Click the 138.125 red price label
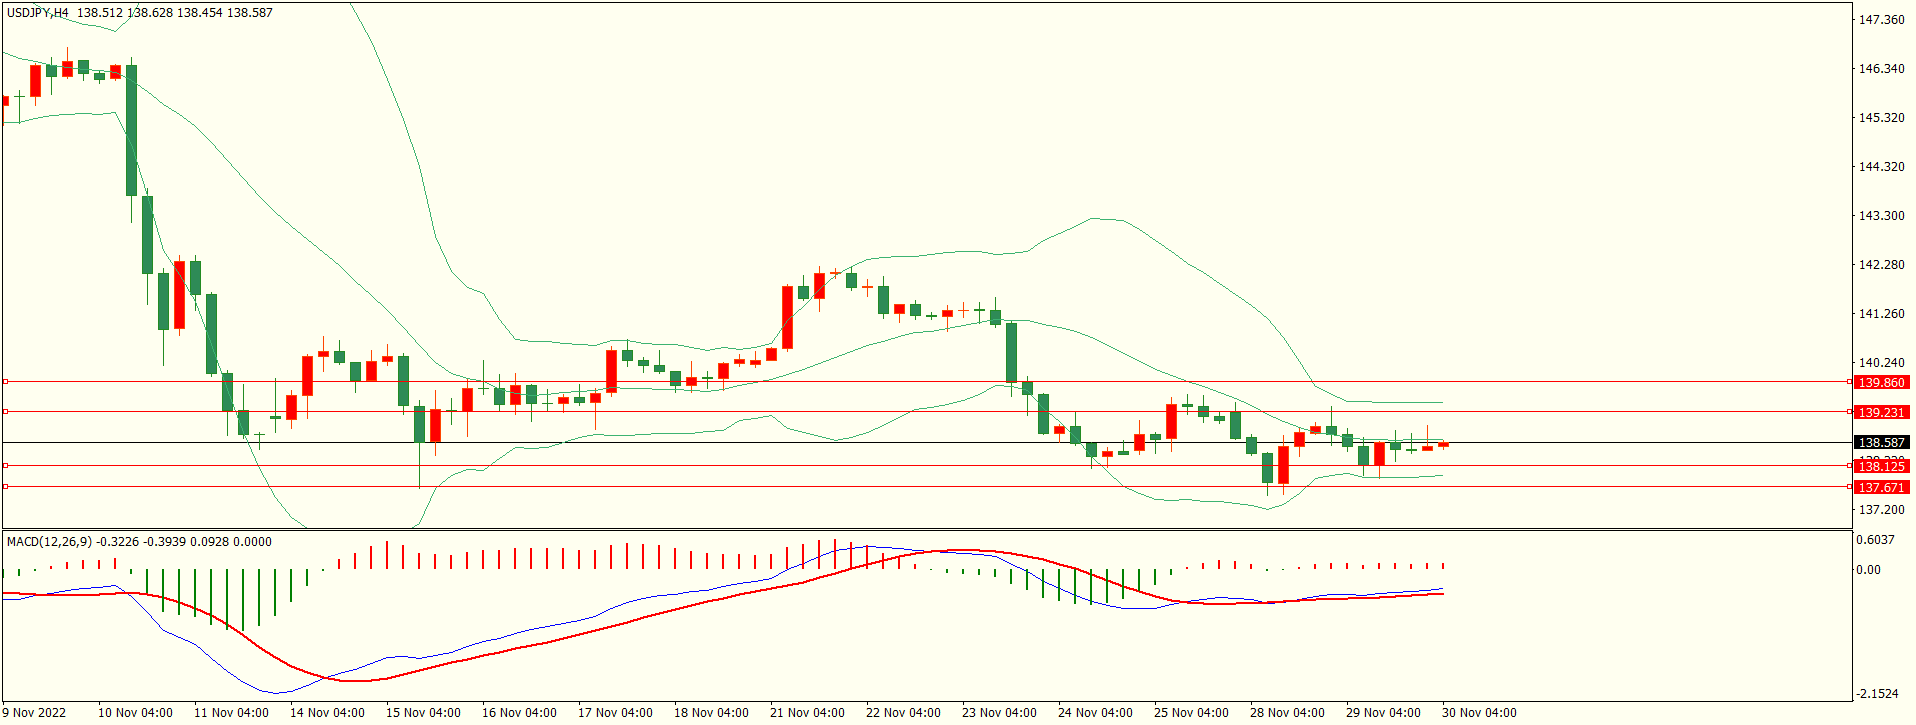This screenshot has width=1916, height=725. pyautogui.click(x=1881, y=466)
